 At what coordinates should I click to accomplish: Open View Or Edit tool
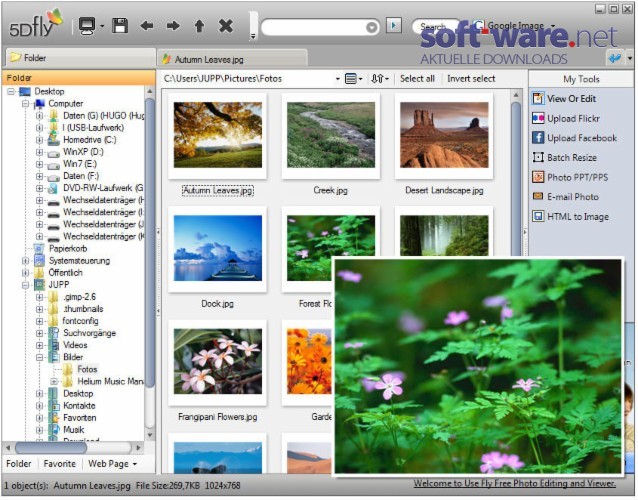coord(564,99)
